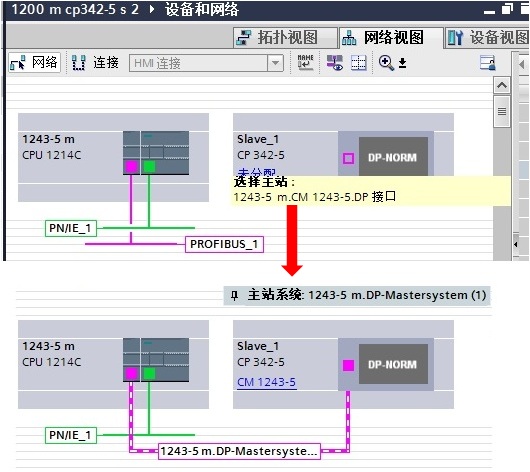The width and height of the screenshot is (530, 472).
Task: Collapse the right side panel arrow
Action: [522, 64]
